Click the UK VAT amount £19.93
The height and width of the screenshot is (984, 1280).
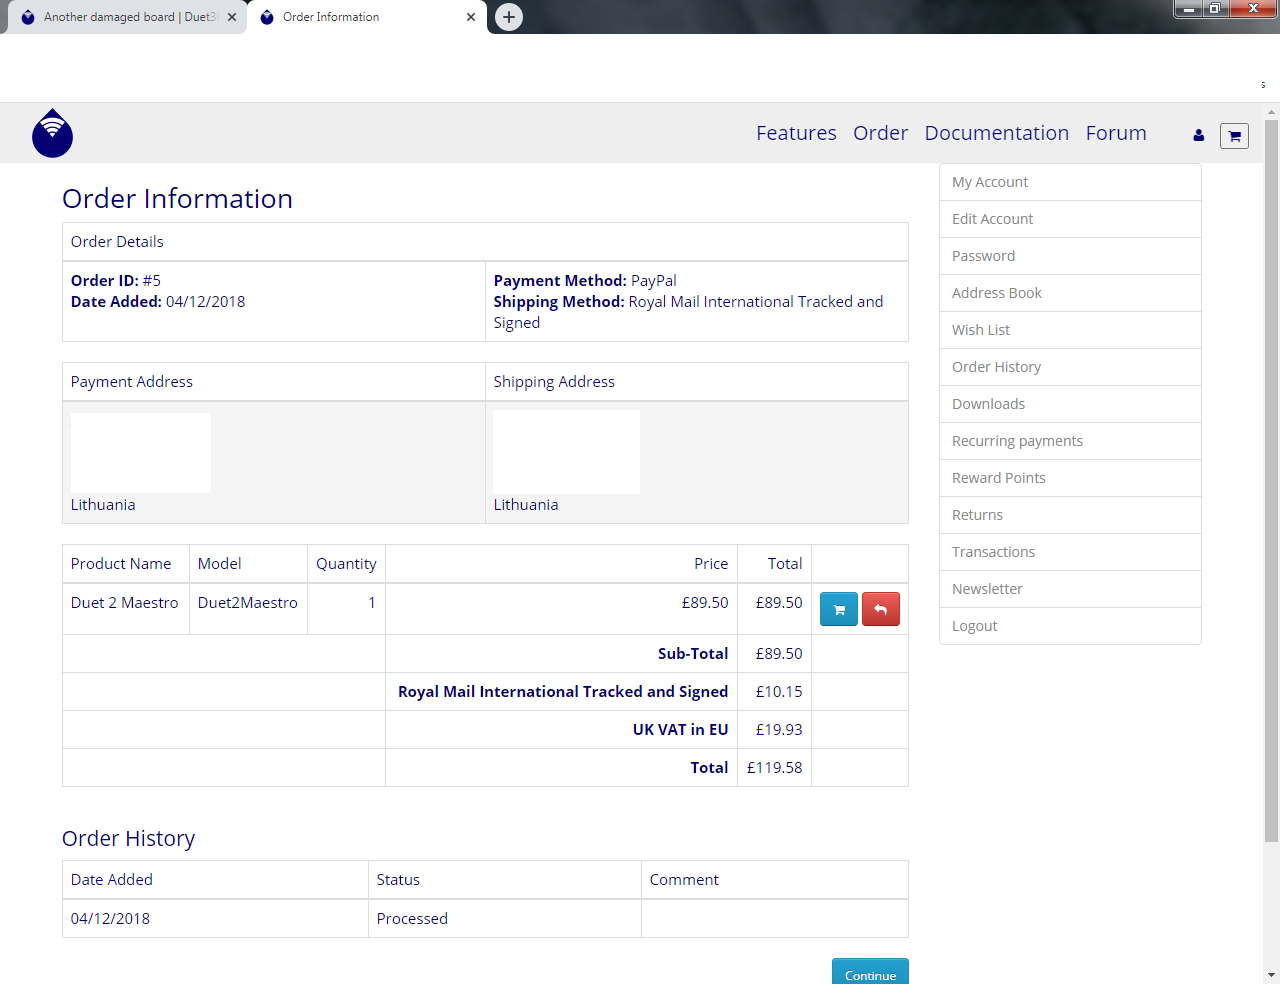click(778, 730)
